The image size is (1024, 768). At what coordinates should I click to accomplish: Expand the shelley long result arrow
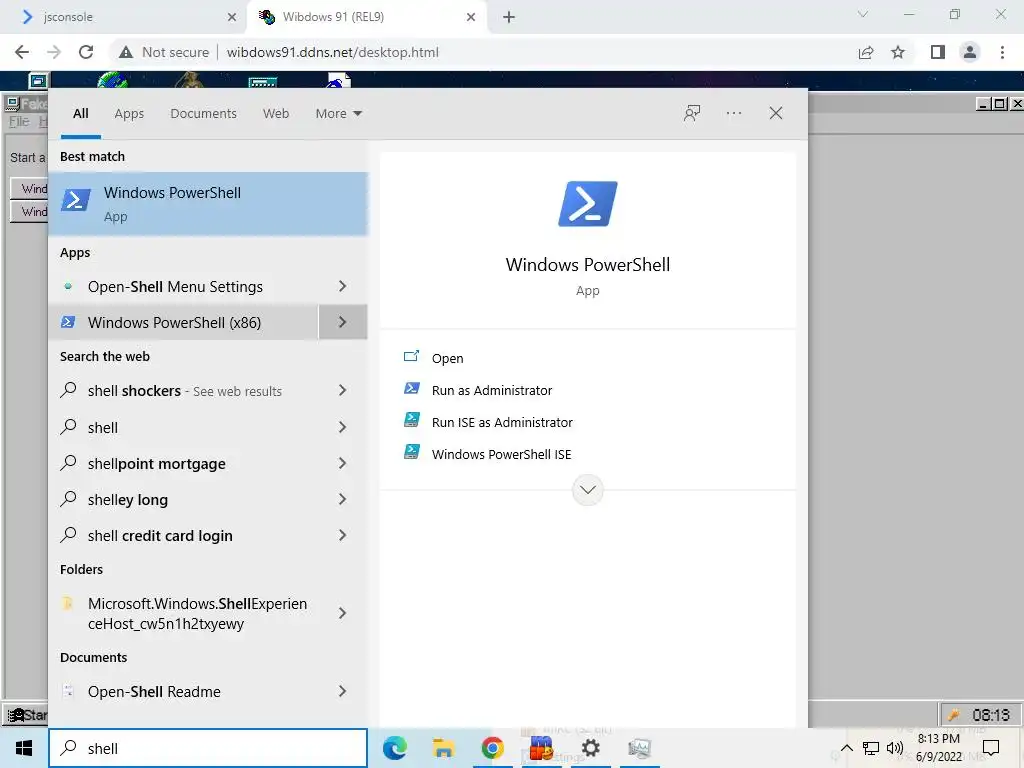click(342, 499)
